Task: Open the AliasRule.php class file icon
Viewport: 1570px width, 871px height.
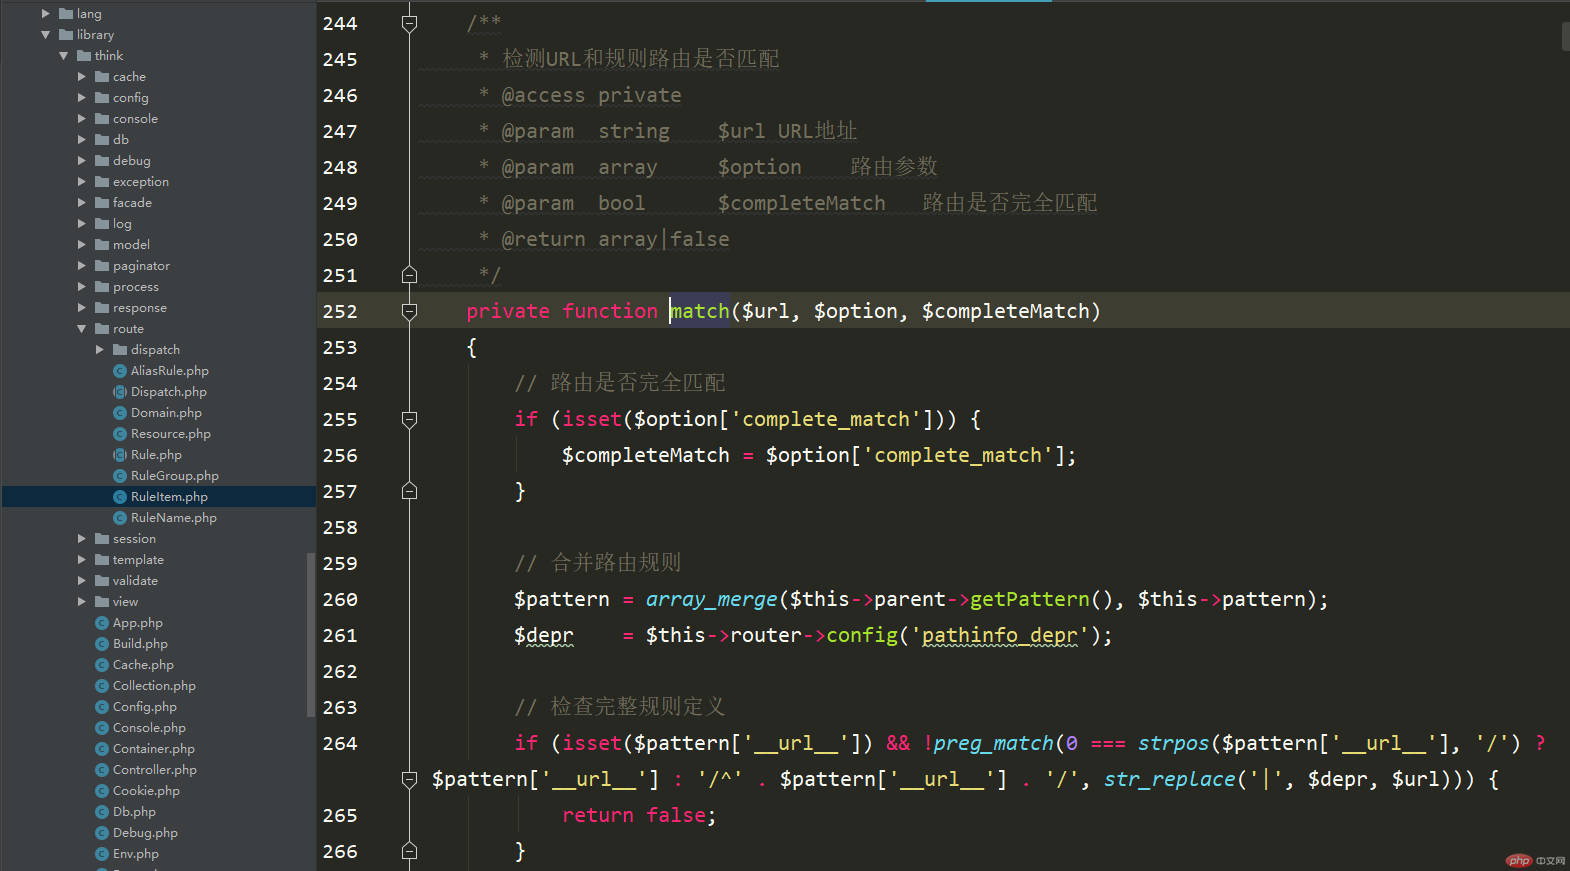Action: coord(120,371)
